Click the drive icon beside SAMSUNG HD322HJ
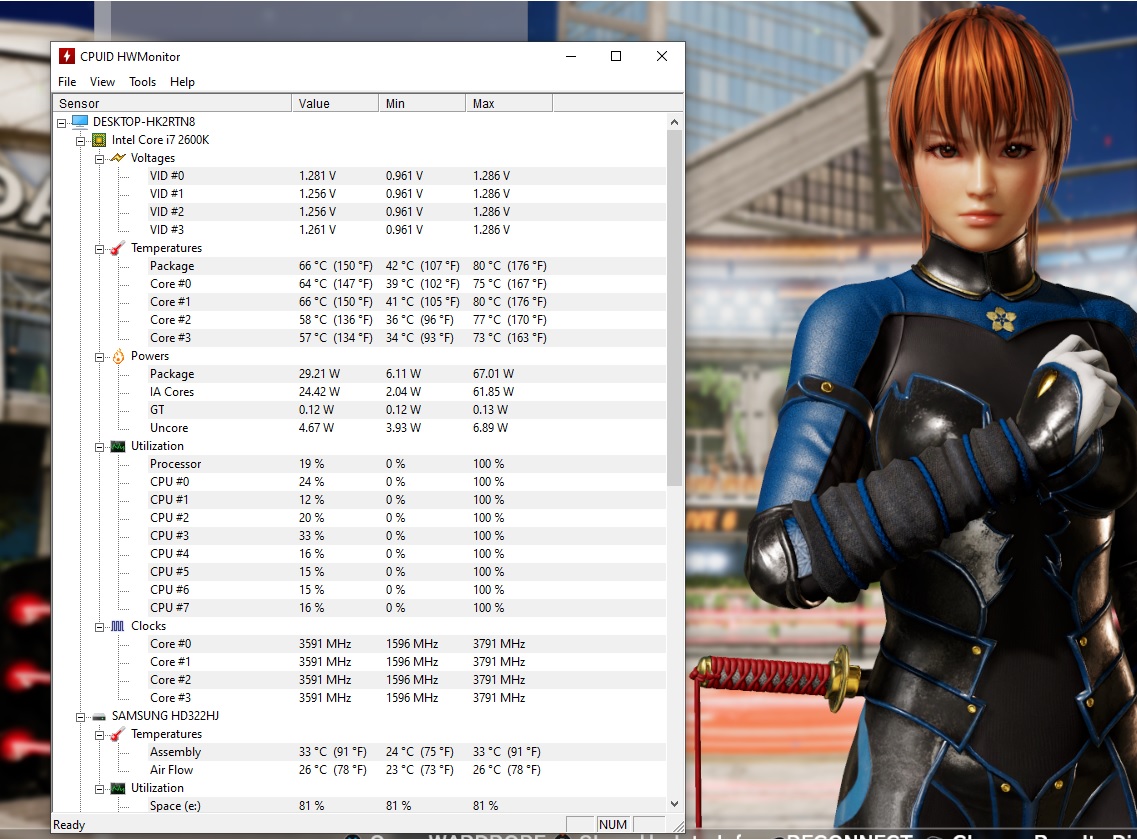This screenshot has height=839, width=1137. (99, 716)
